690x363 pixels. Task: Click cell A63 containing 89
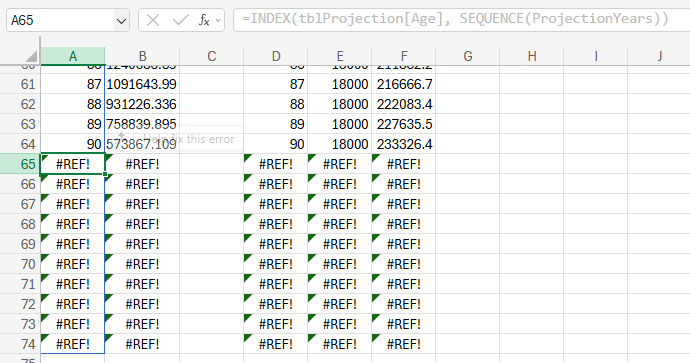pyautogui.click(x=73, y=124)
